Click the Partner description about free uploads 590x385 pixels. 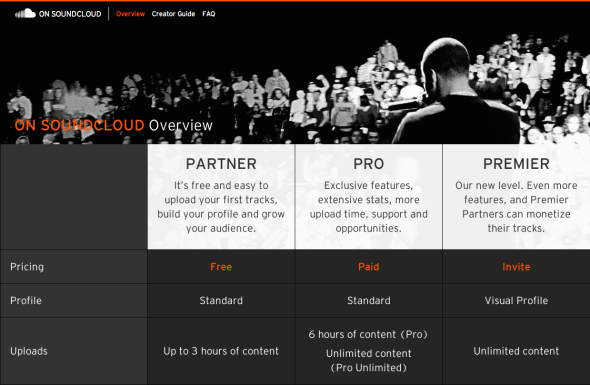coord(221,207)
